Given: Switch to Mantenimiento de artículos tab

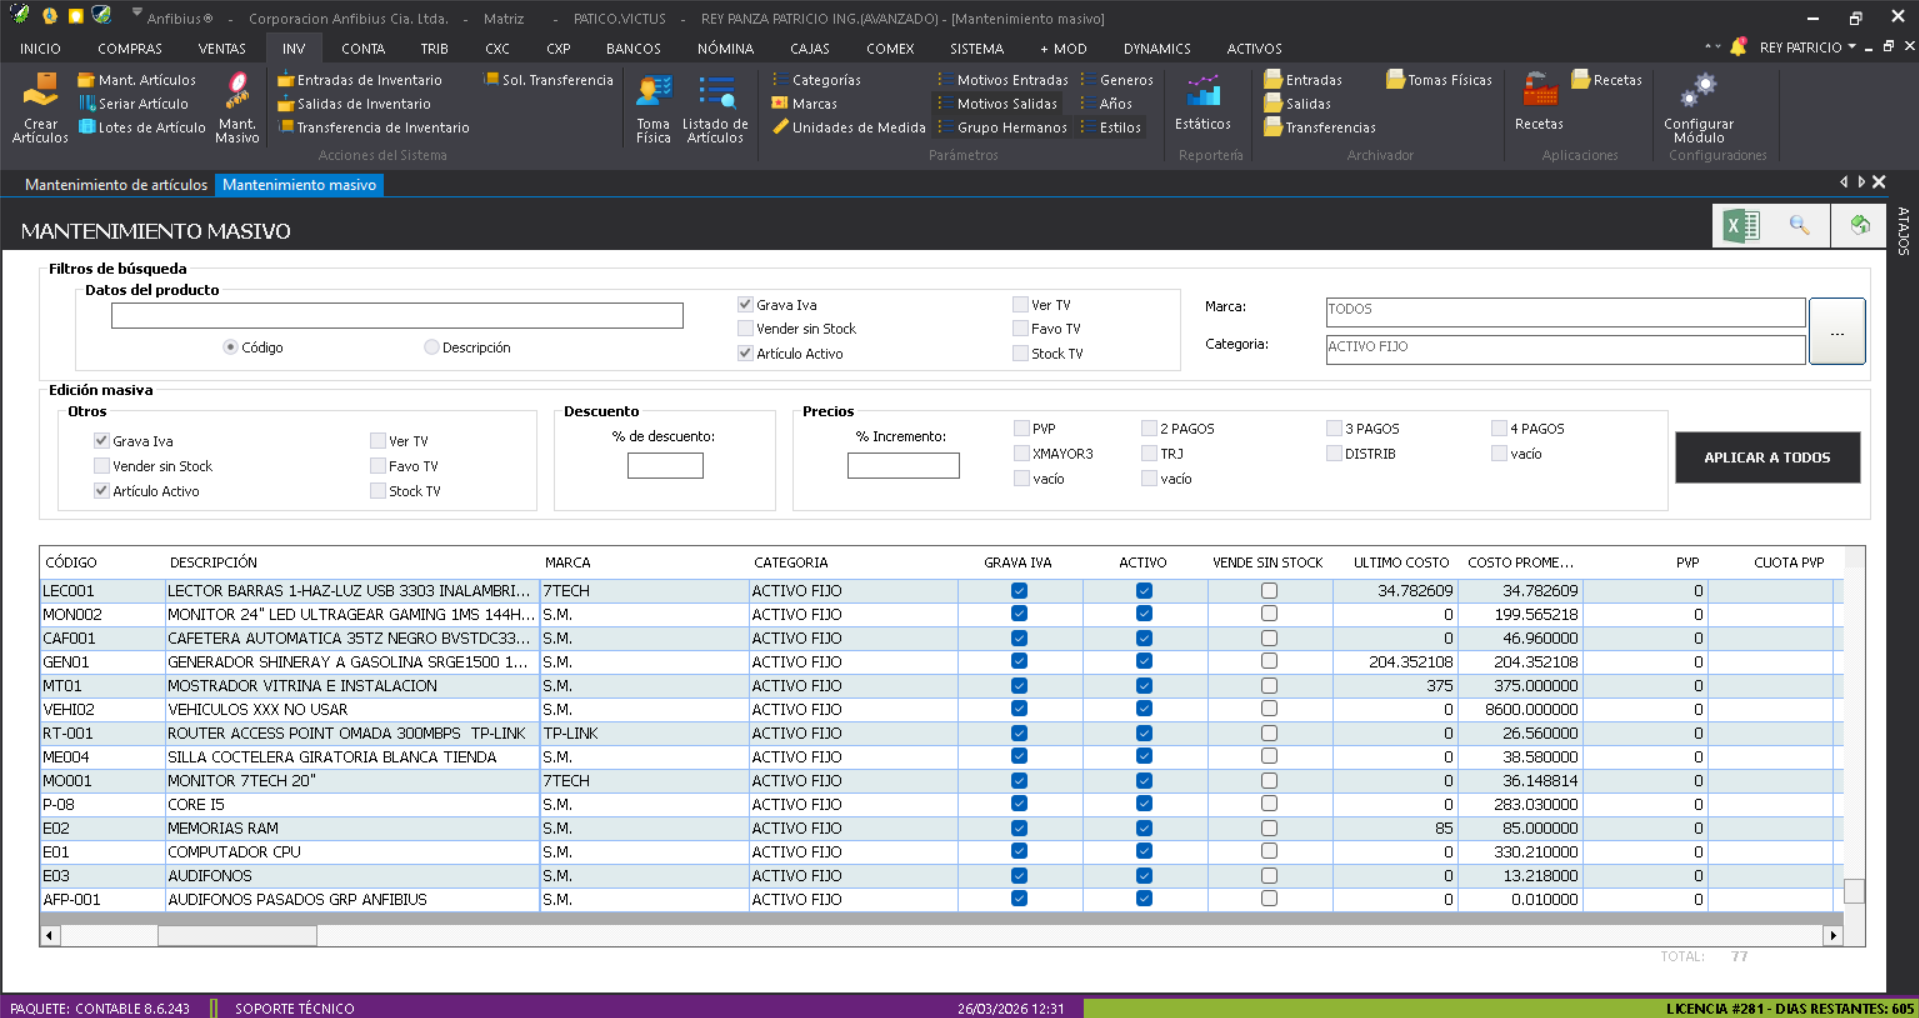Looking at the screenshot, I should tap(116, 185).
